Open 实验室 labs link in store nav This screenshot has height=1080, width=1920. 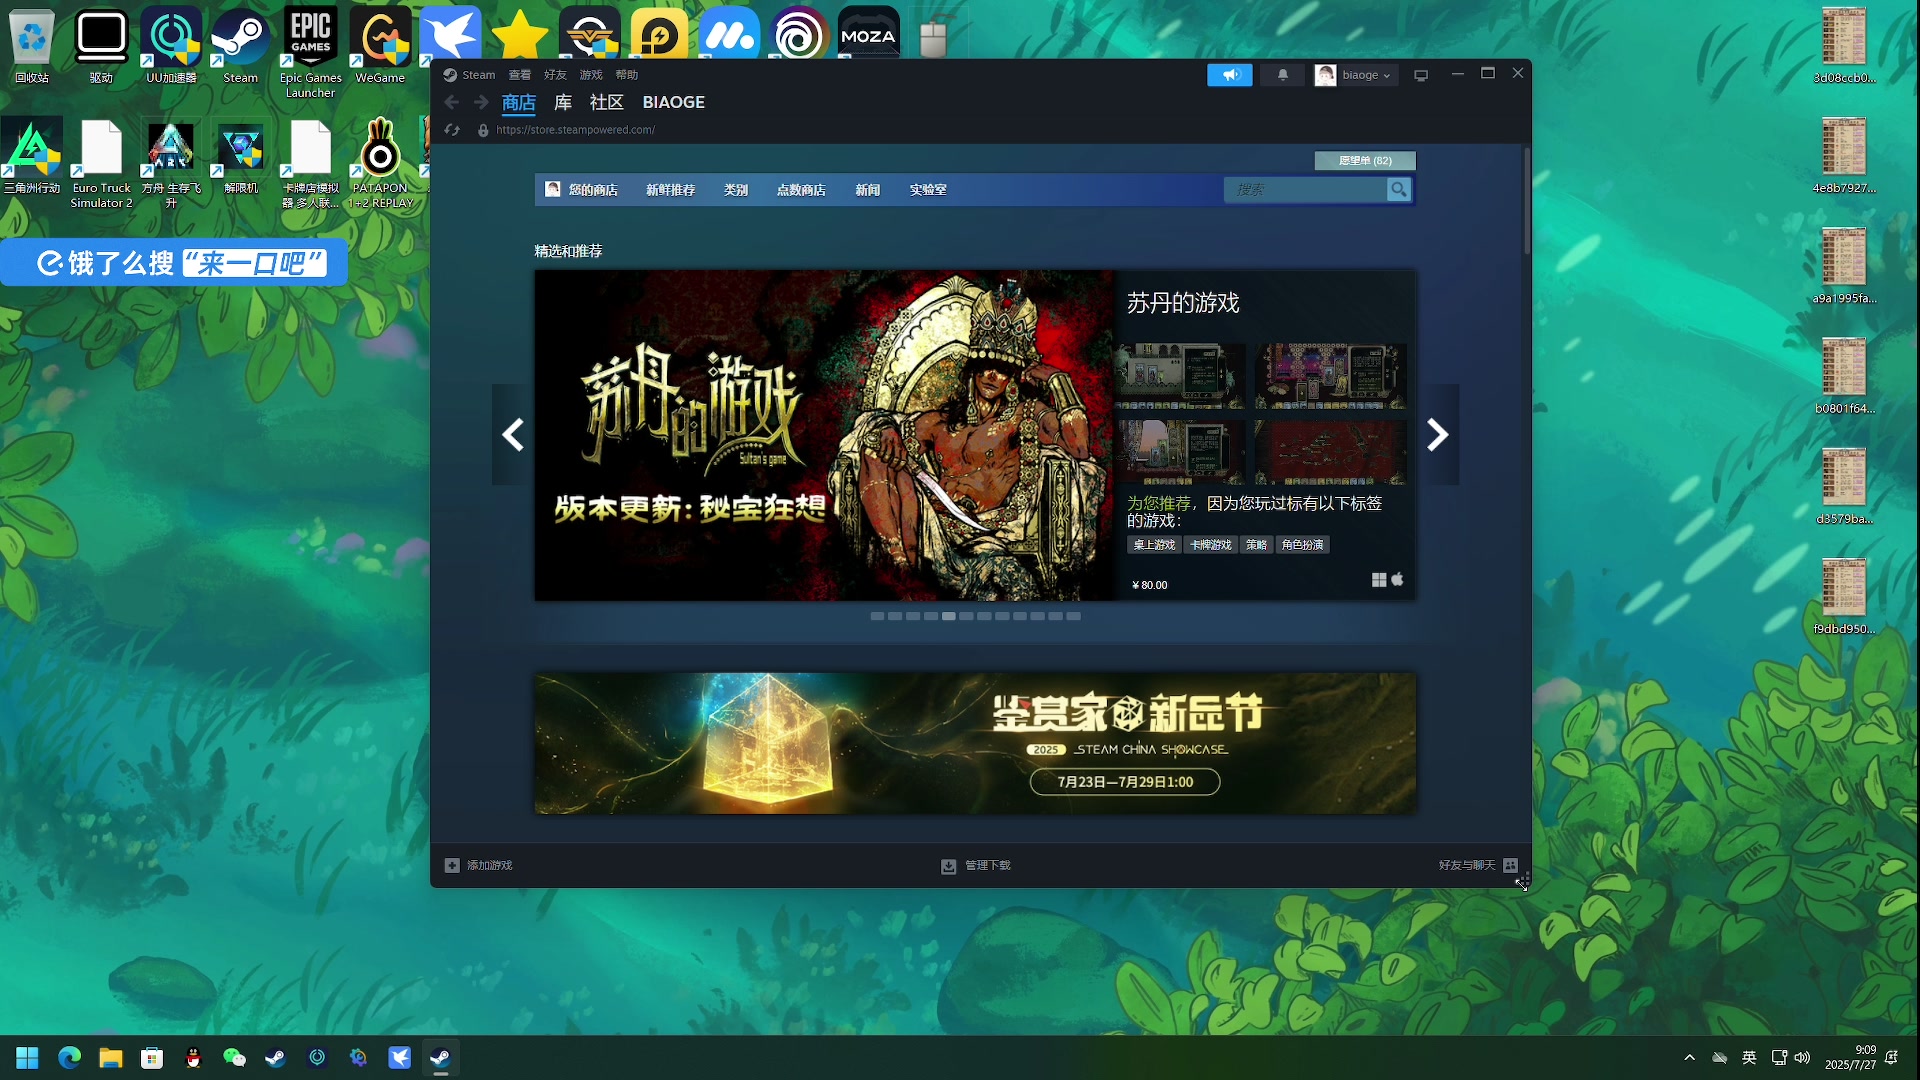click(x=928, y=190)
